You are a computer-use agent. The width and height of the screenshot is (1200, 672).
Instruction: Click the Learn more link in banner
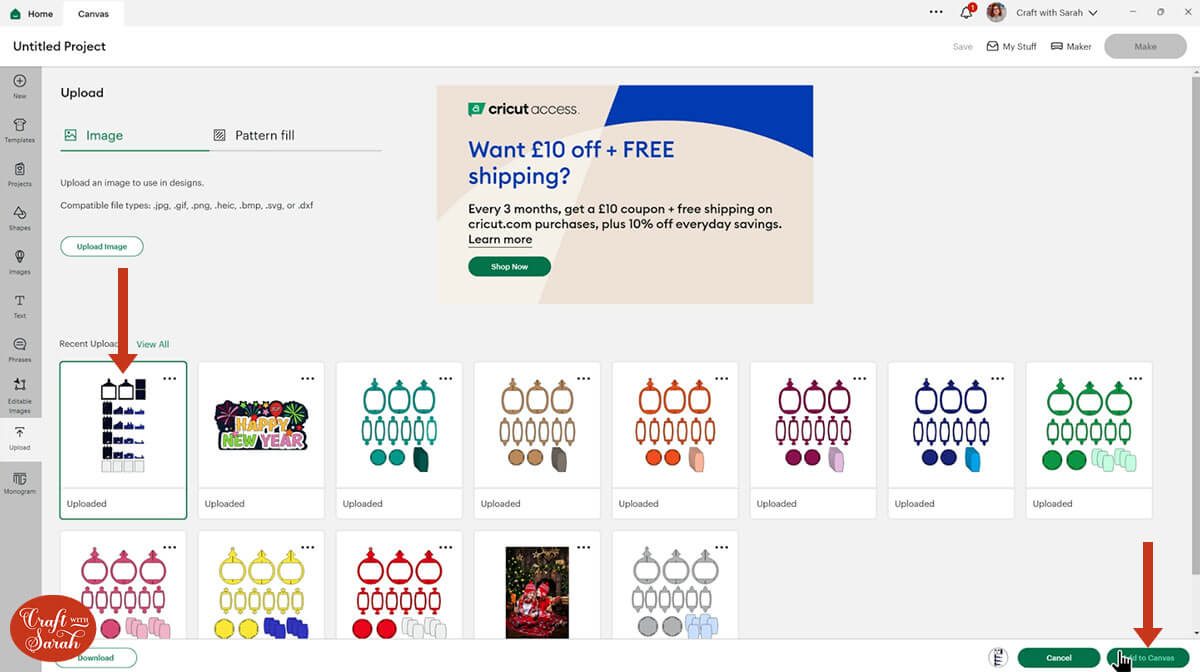tap(500, 240)
